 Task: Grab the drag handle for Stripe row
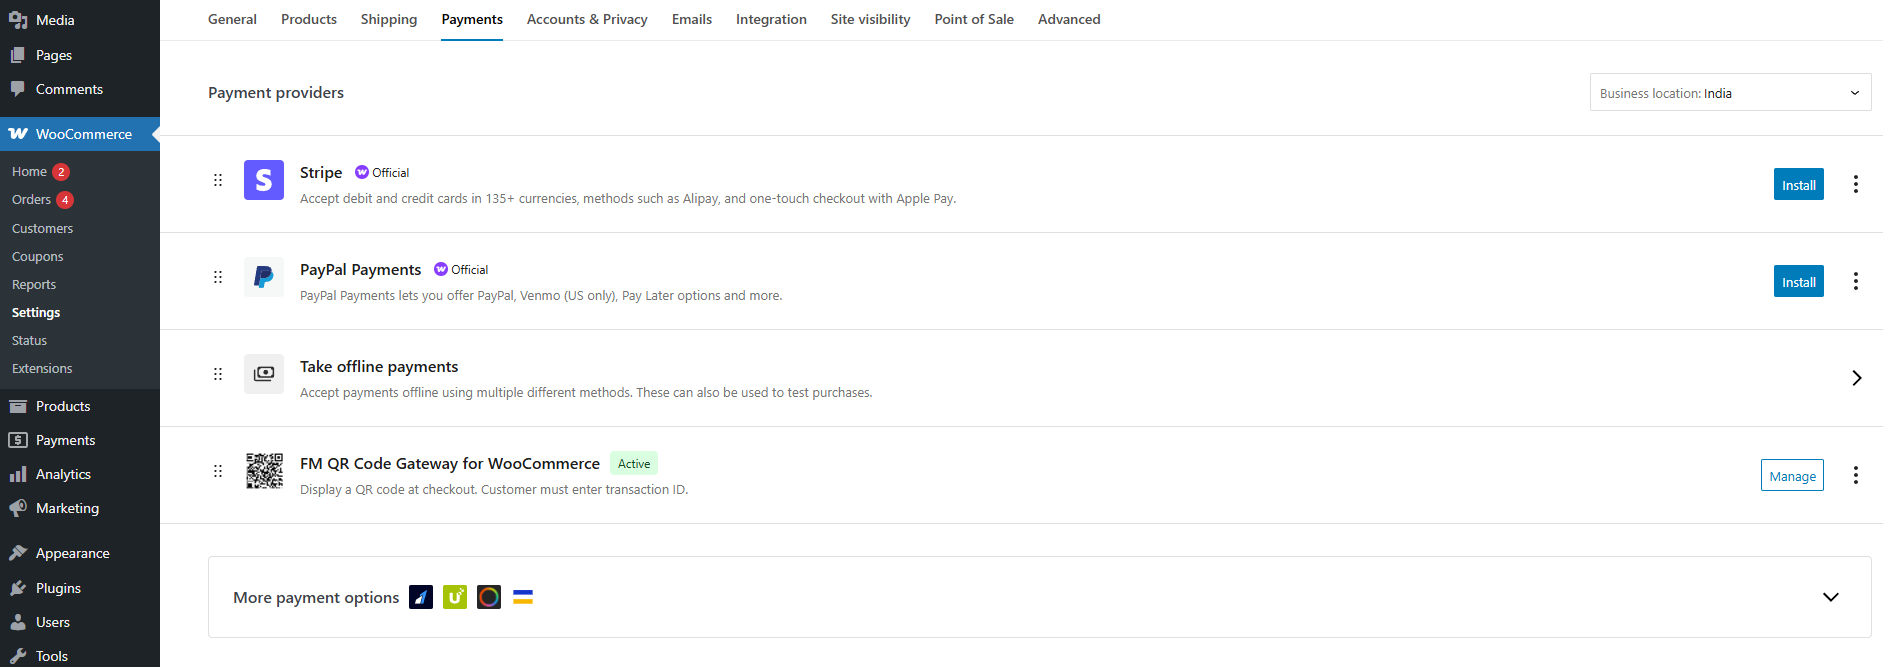(218, 180)
